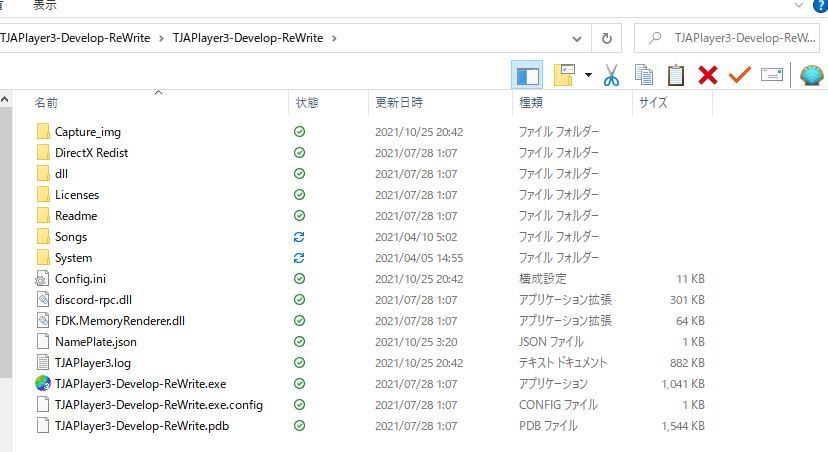Toggle the preview pane toolbar icon

click(x=527, y=76)
